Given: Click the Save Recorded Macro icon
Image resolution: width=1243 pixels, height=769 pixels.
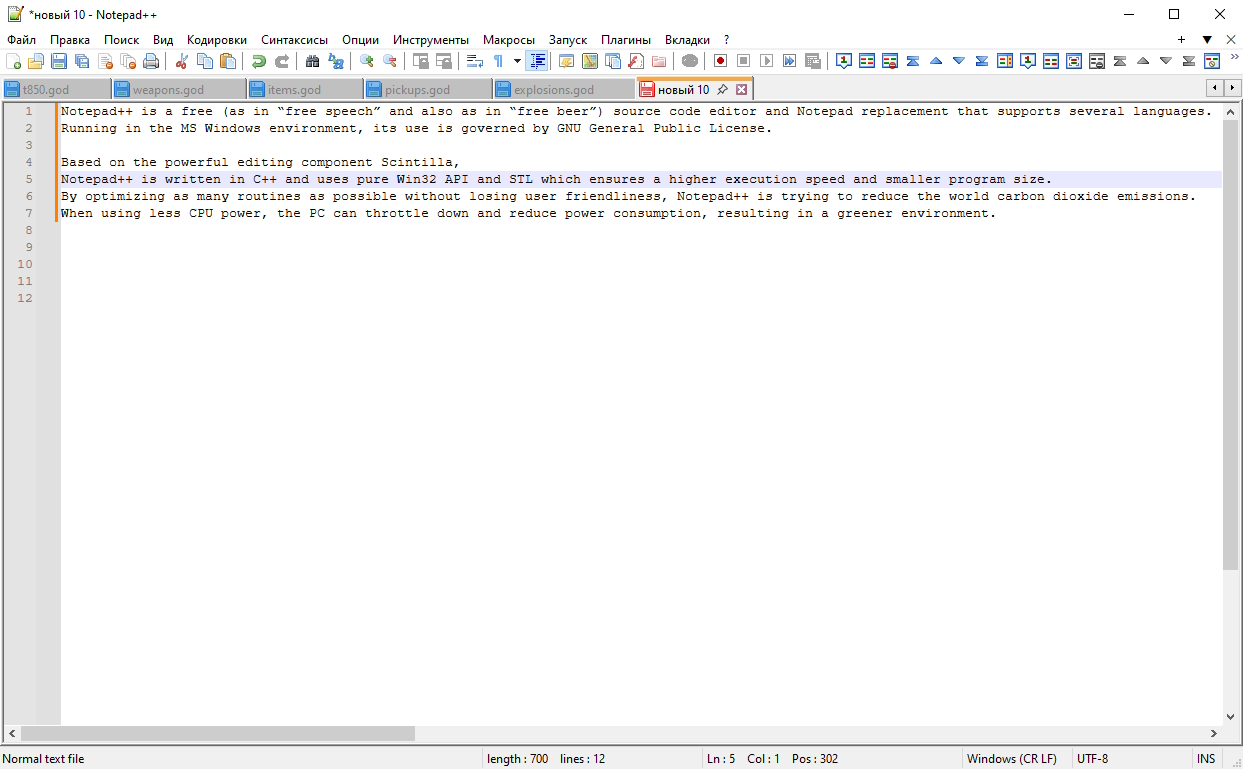Looking at the screenshot, I should [x=812, y=61].
